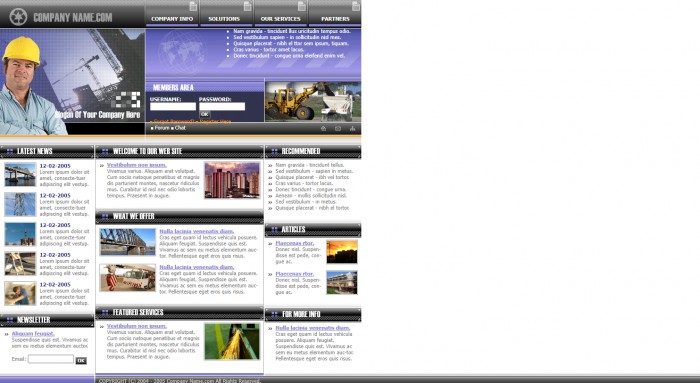This screenshot has width=700, height=383.
Task: Click the Username input field
Action: coord(173,106)
